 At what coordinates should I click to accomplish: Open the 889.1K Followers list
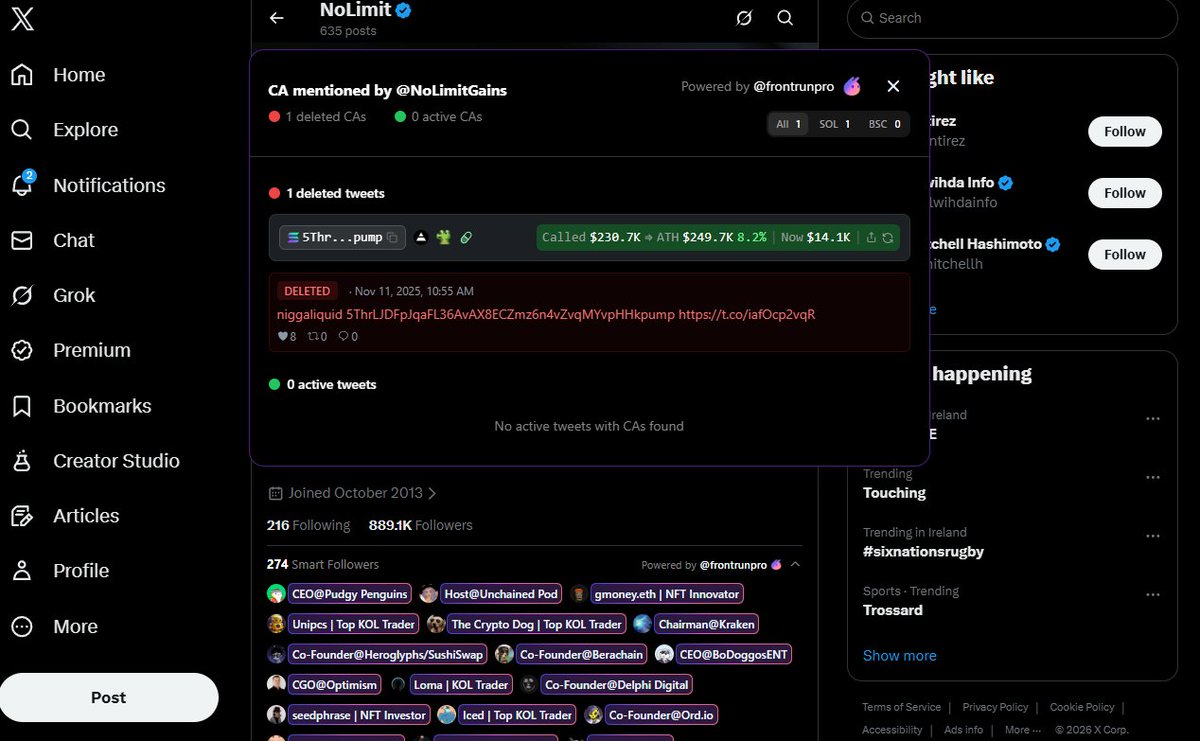pos(420,525)
